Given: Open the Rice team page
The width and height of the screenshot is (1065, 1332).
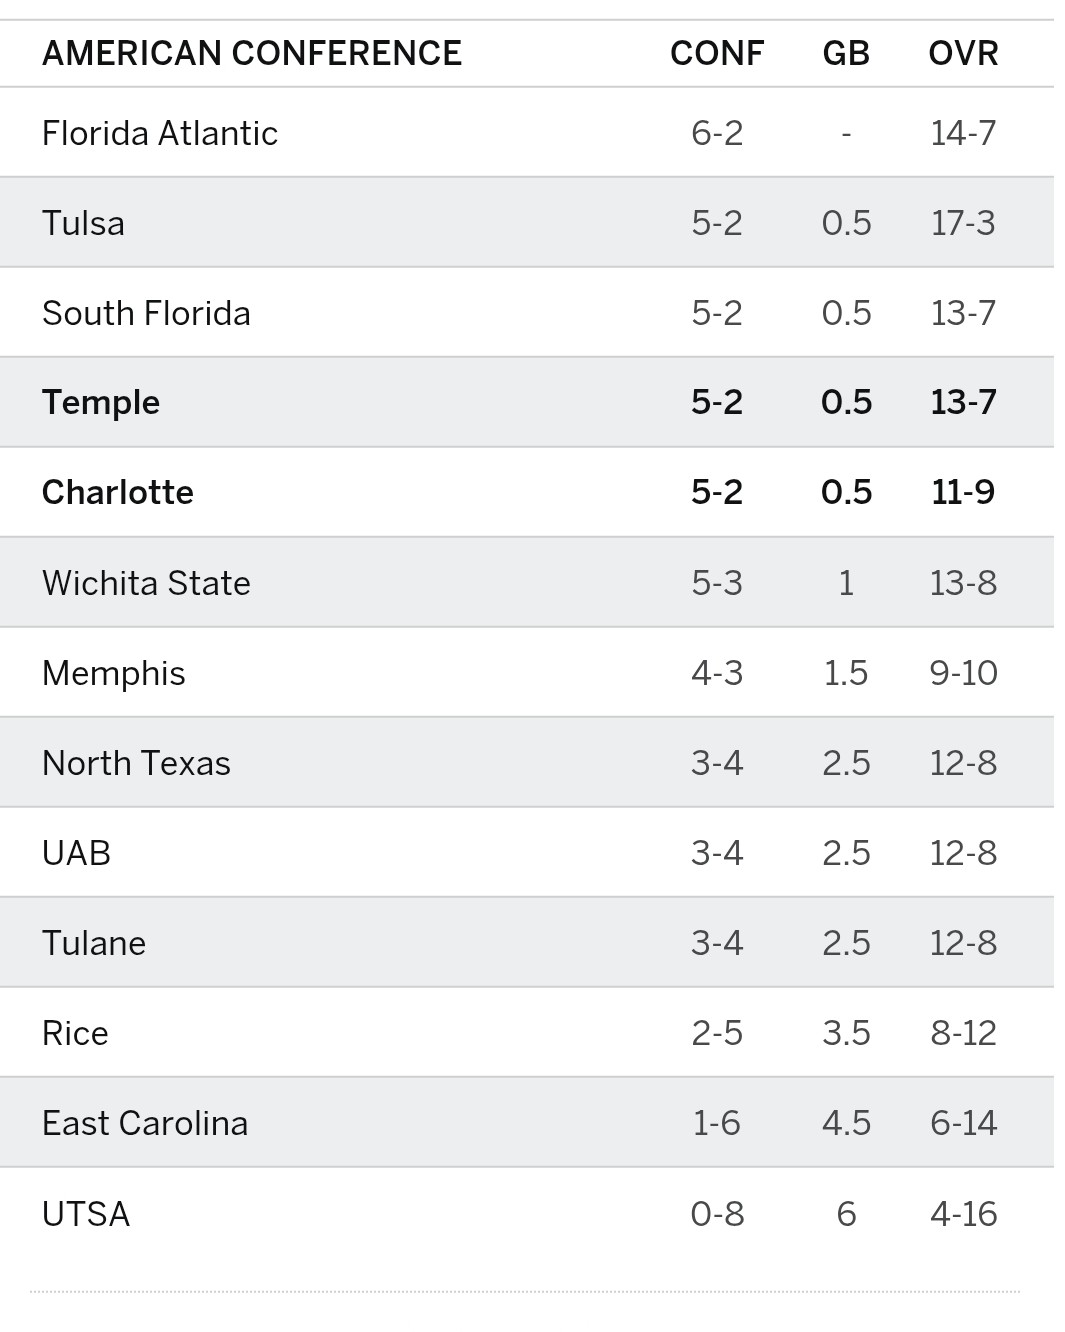Looking at the screenshot, I should (x=75, y=1033).
